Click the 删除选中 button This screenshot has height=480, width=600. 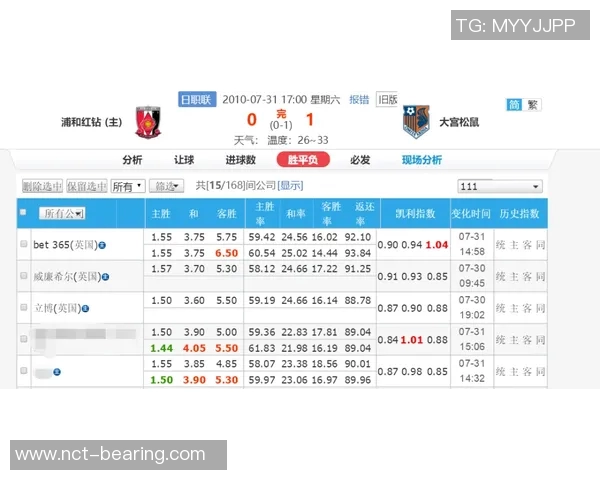tap(42, 186)
